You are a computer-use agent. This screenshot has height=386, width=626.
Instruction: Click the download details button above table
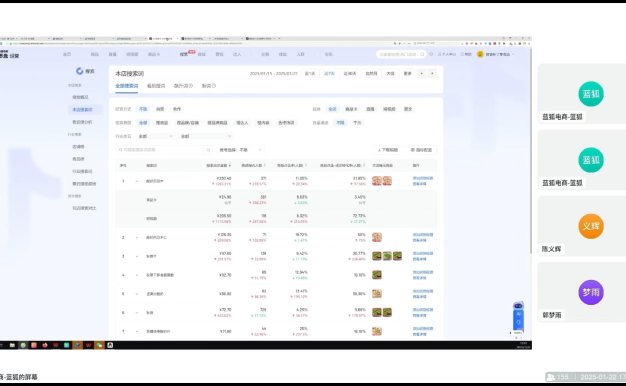tap(388, 150)
